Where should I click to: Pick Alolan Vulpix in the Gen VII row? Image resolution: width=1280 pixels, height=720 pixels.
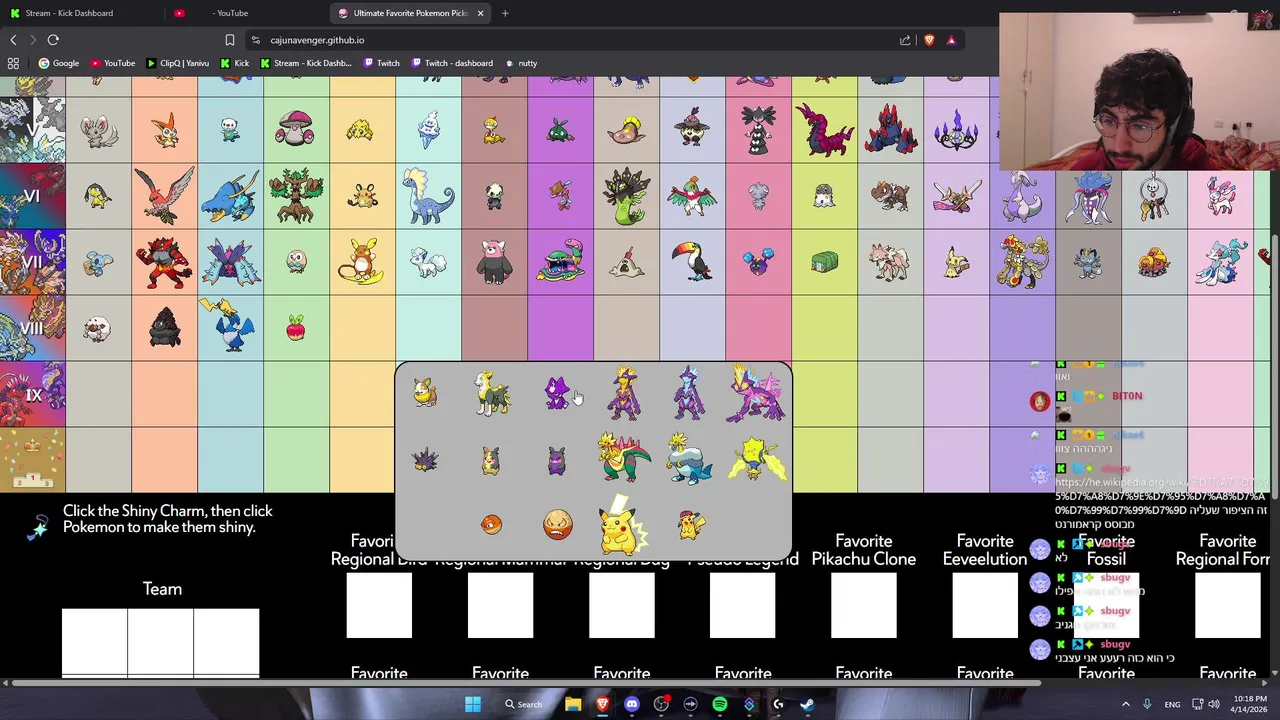428,262
